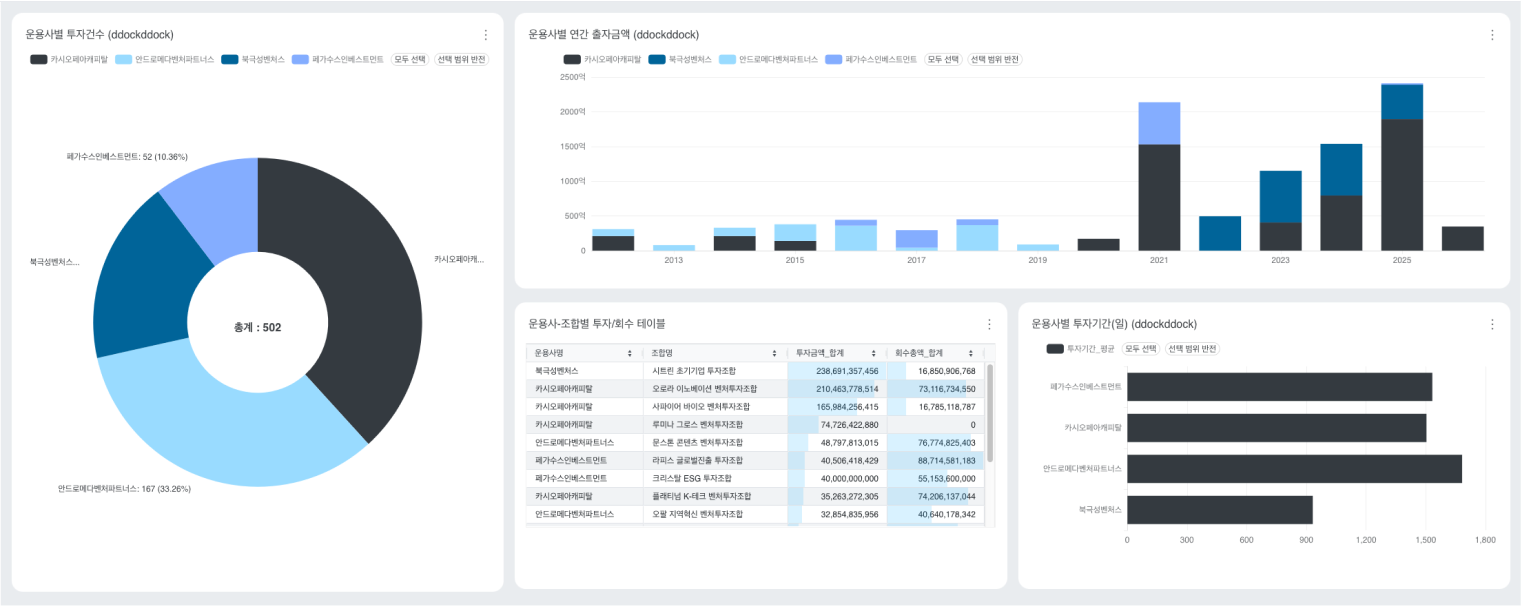Click 선택 범위 반전 in the duration chart legend
This screenshot has width=1521, height=606.
1193,349
